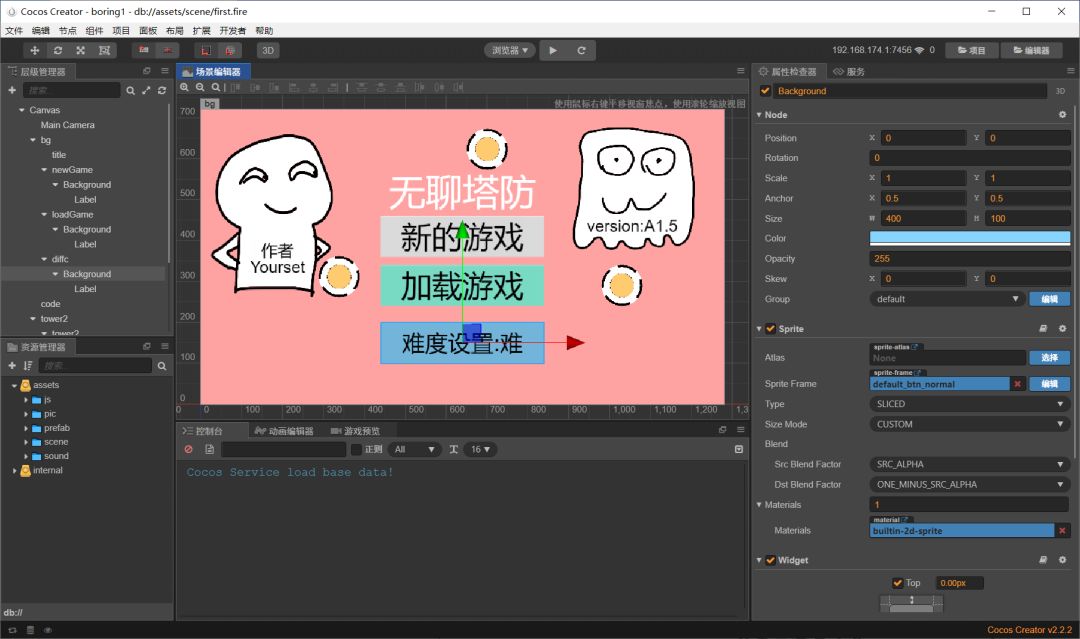
Task: Toggle the Background node active checkbox
Action: pos(766,91)
